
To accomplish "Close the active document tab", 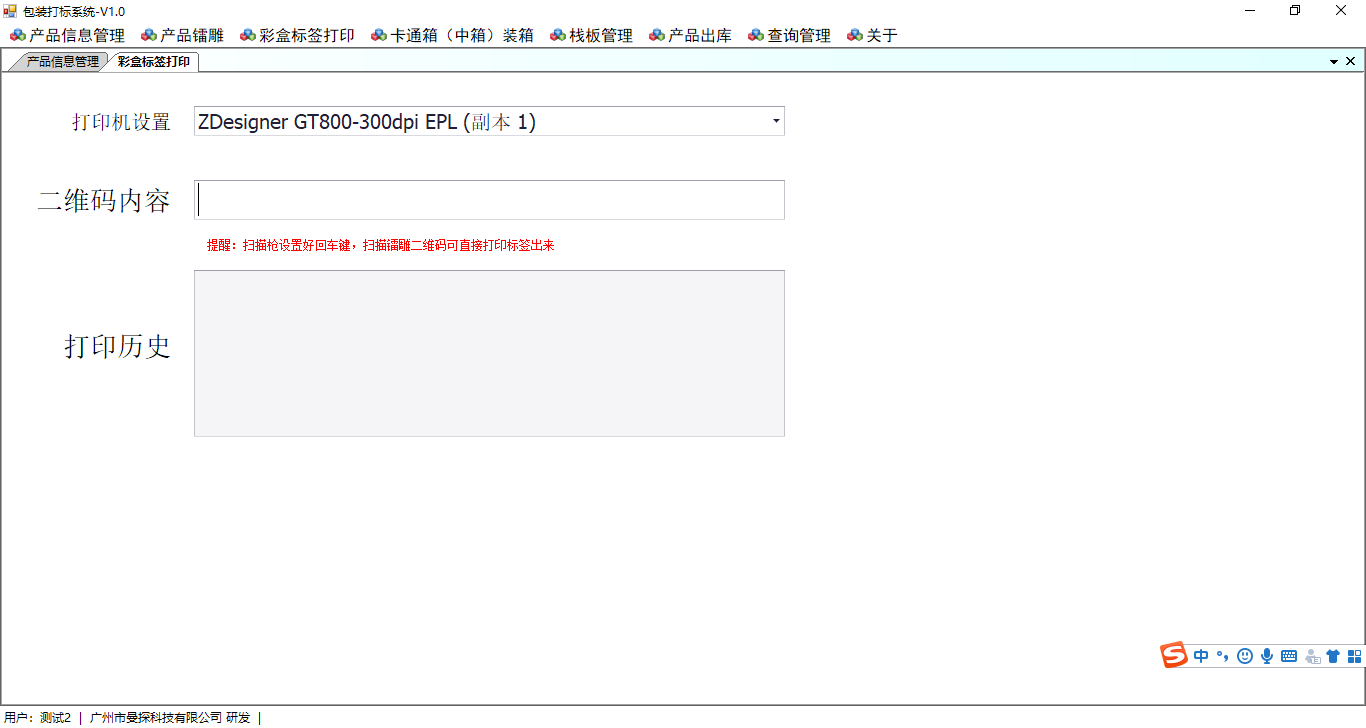I will click(1351, 61).
